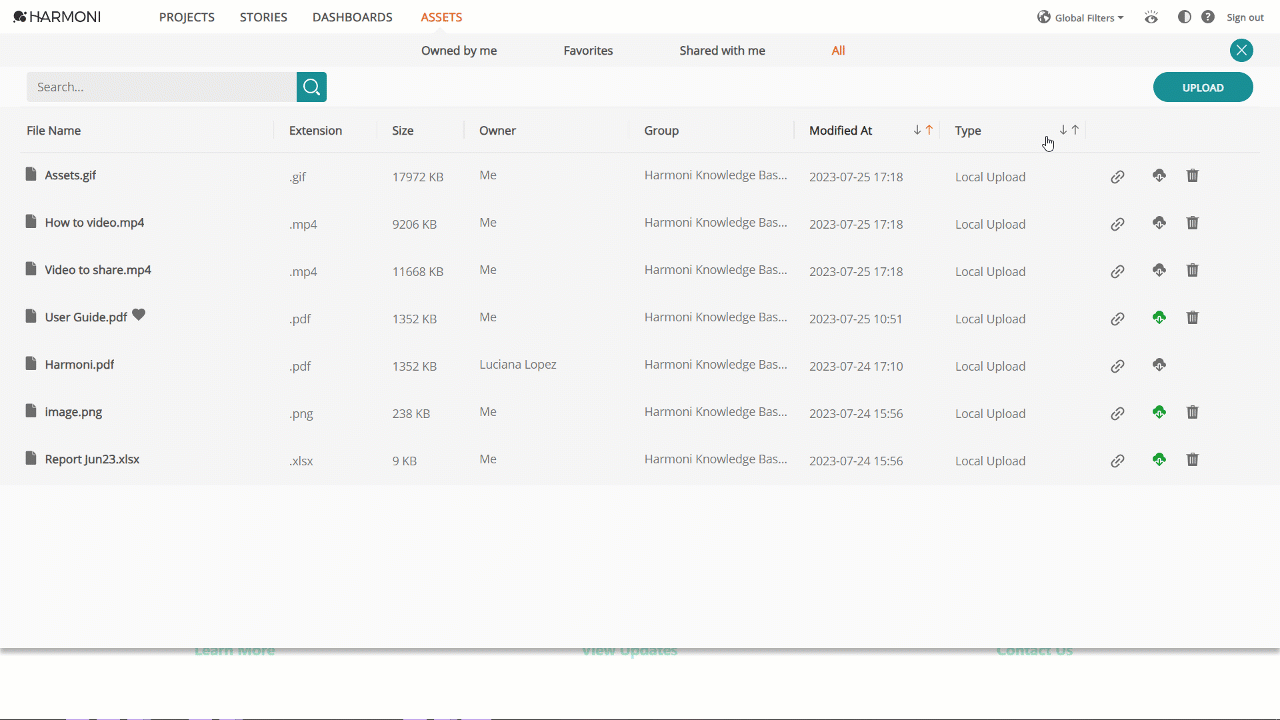This screenshot has height=720, width=1280.
Task: Copy link for How to video.mp4
Action: coord(1118,224)
